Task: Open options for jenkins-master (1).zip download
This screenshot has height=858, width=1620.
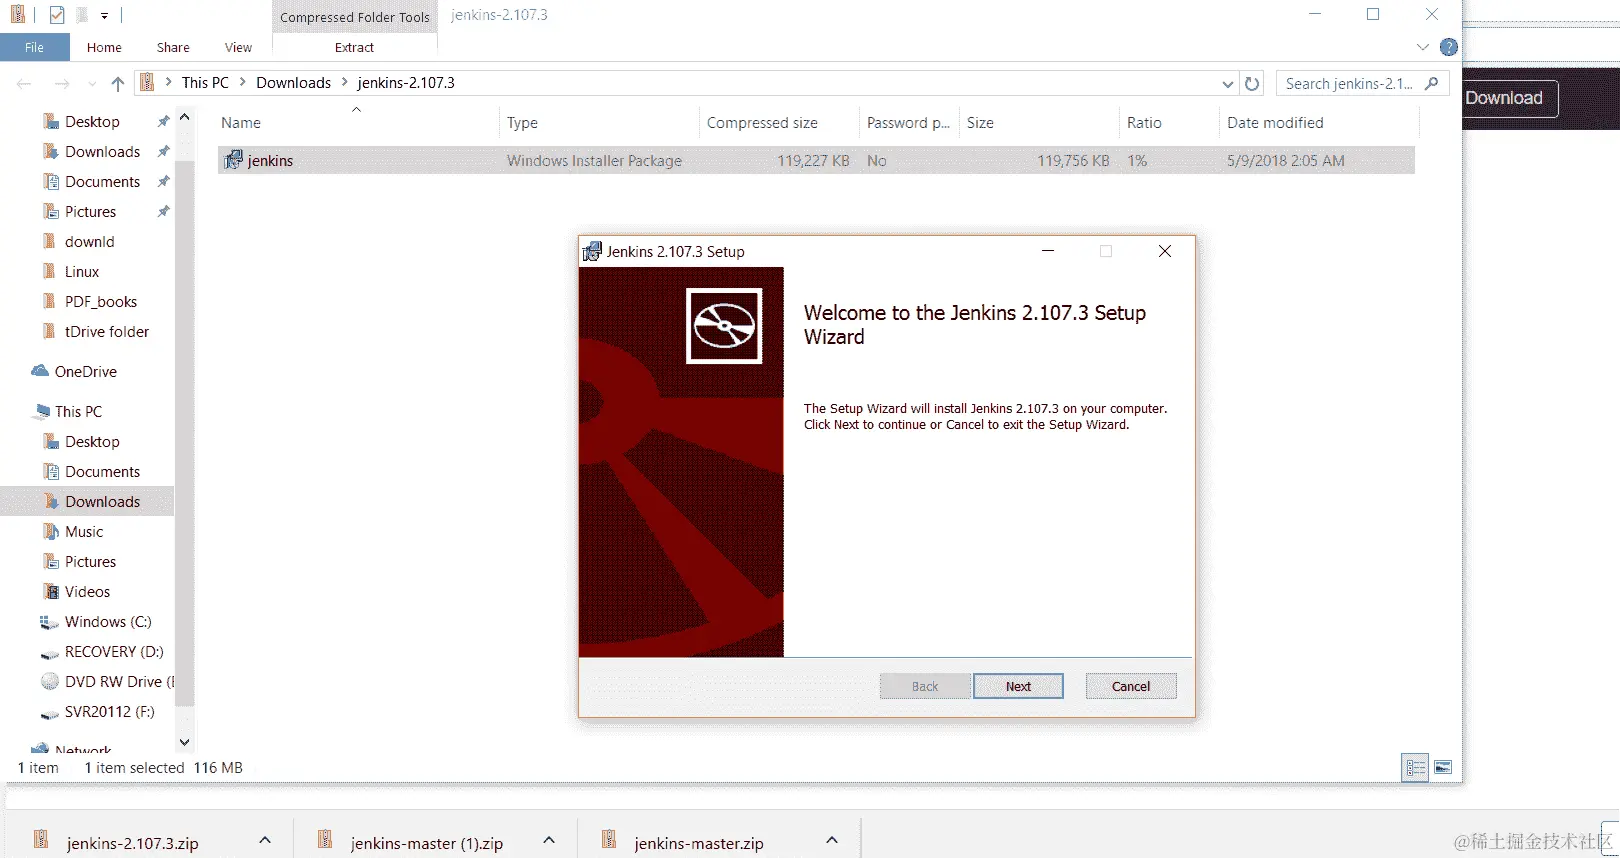Action: [x=549, y=840]
